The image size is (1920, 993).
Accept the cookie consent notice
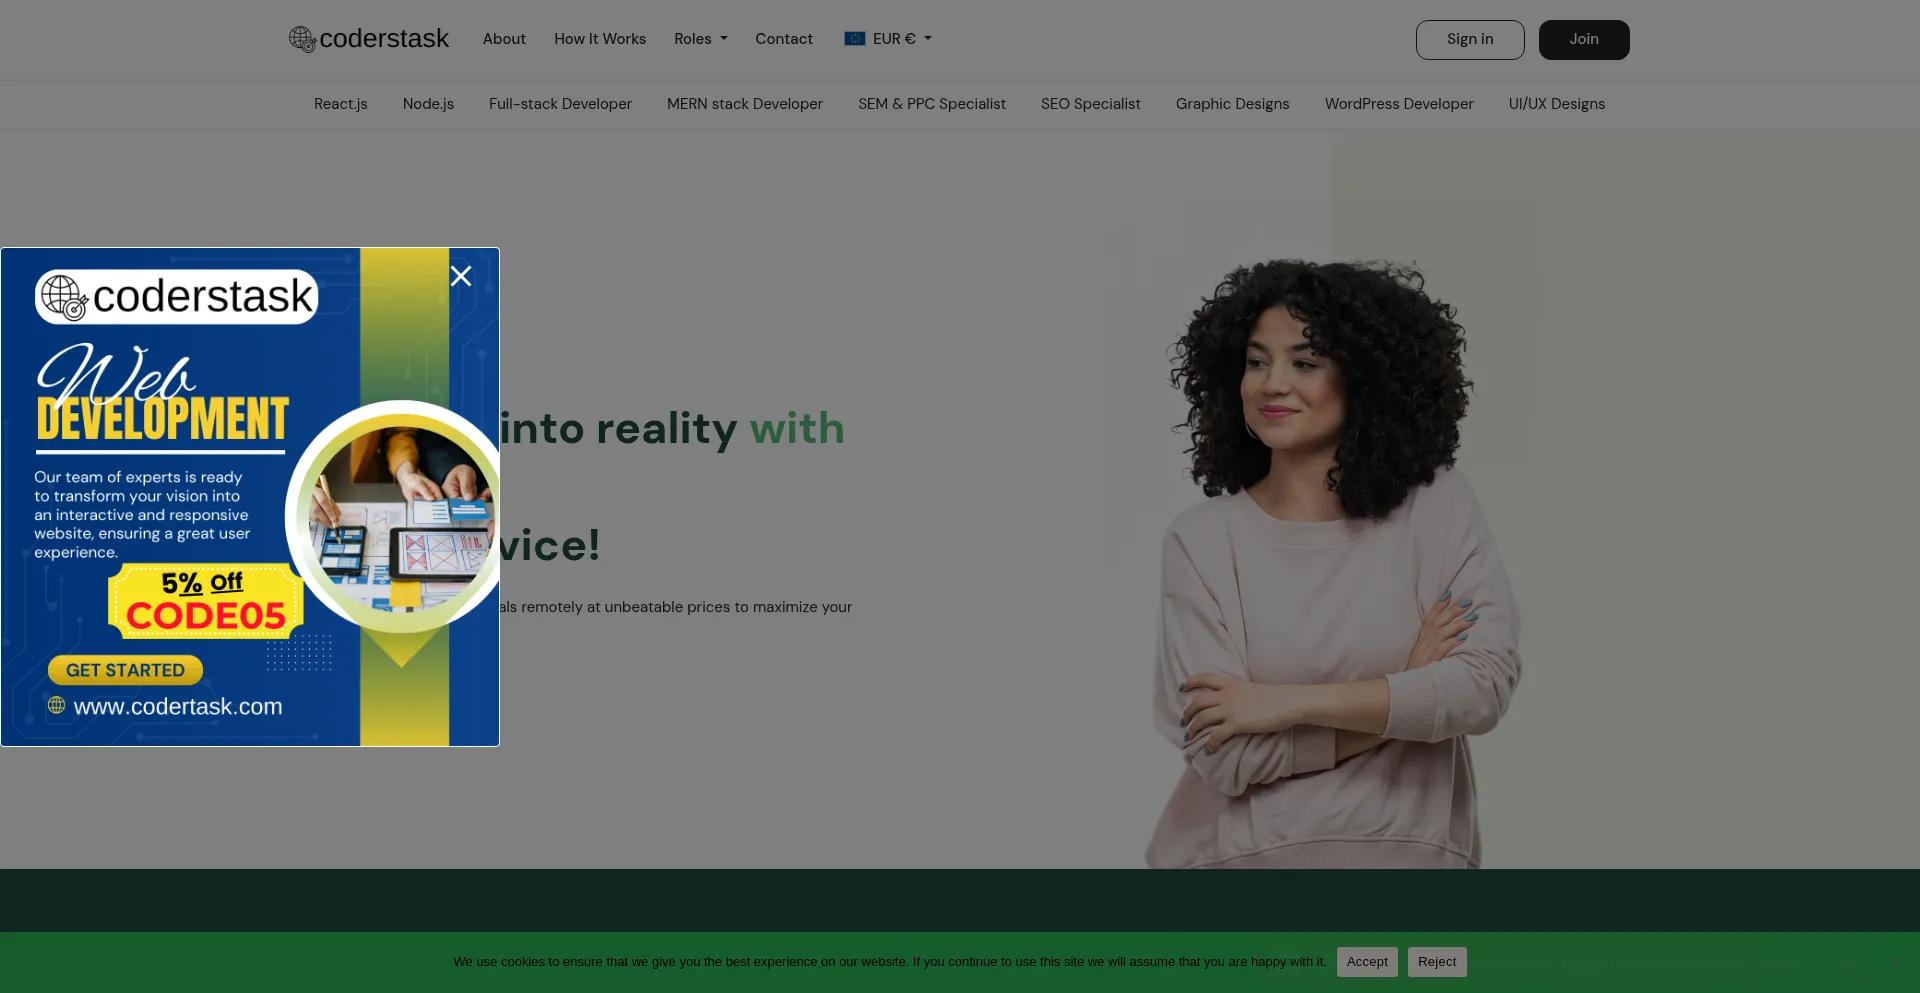coord(1366,961)
